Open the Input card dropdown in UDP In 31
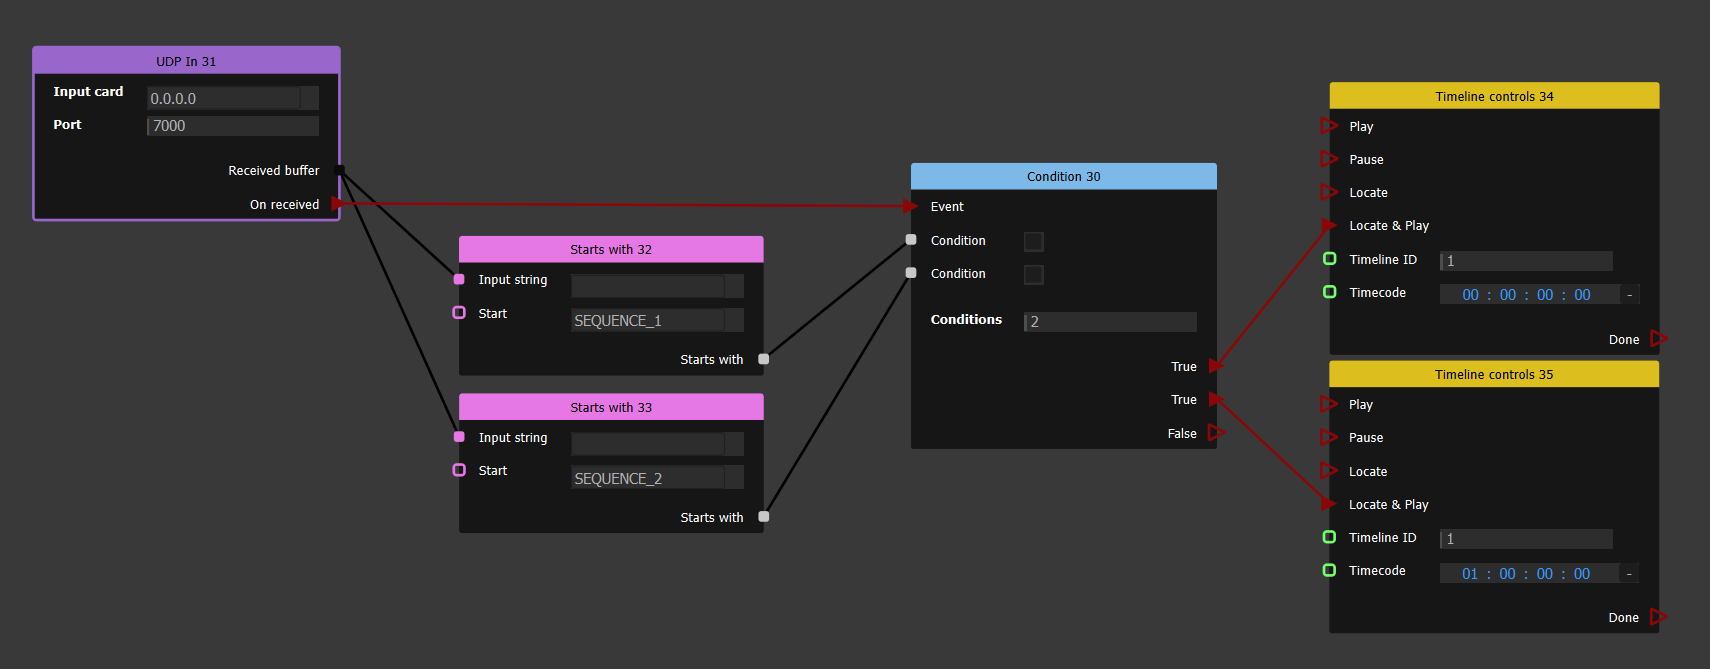1710x669 pixels. [x=309, y=98]
